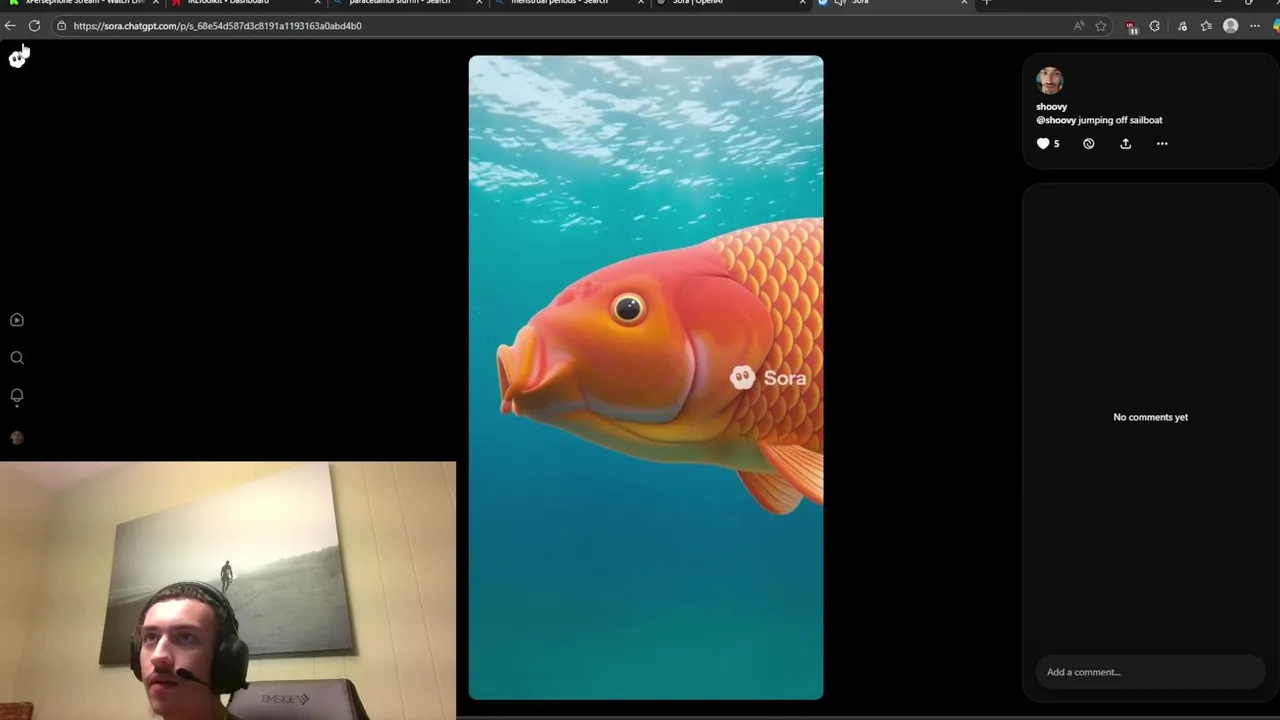Go back with the browser back arrow
The width and height of the screenshot is (1280, 720).
coord(10,26)
